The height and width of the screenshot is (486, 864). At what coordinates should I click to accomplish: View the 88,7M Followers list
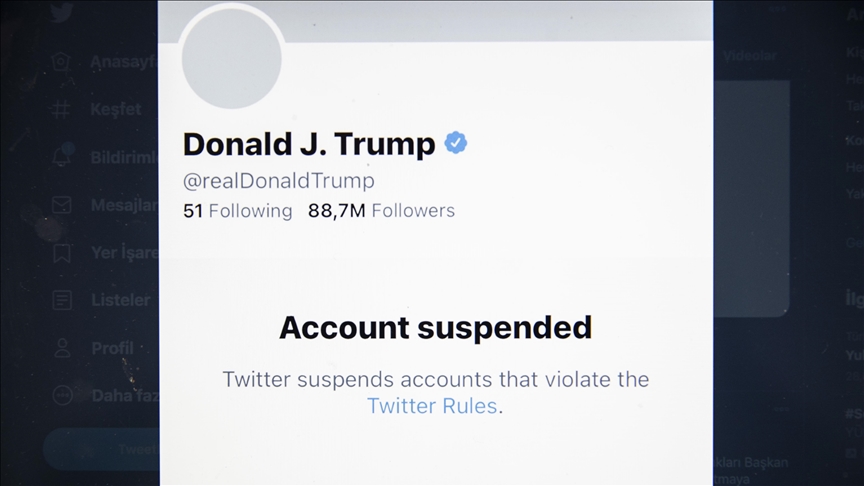tap(381, 211)
